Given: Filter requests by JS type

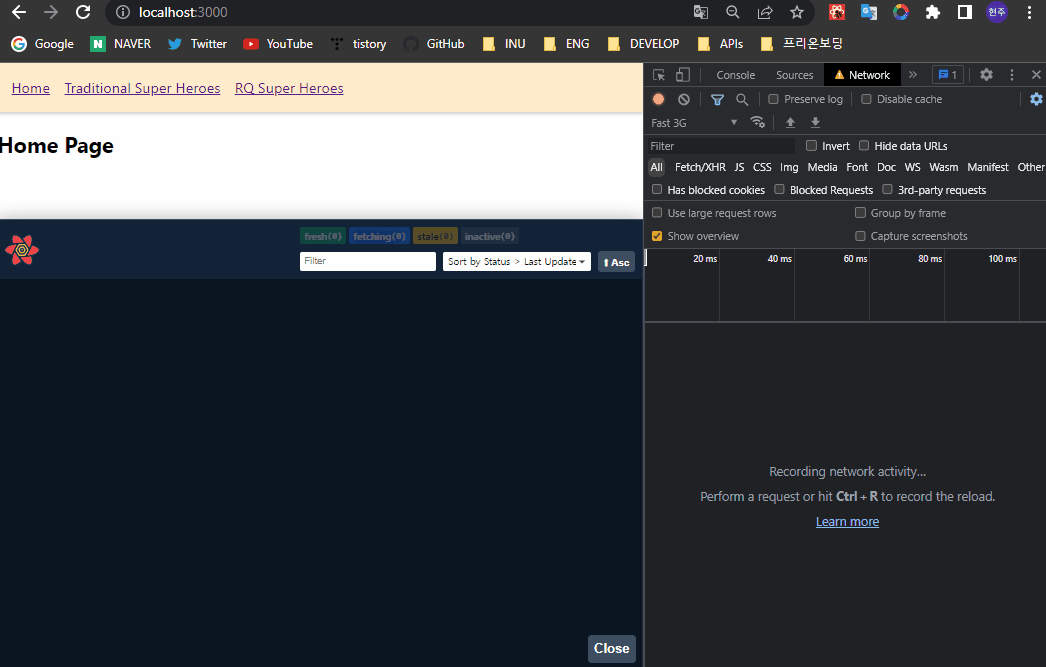Looking at the screenshot, I should [x=739, y=167].
